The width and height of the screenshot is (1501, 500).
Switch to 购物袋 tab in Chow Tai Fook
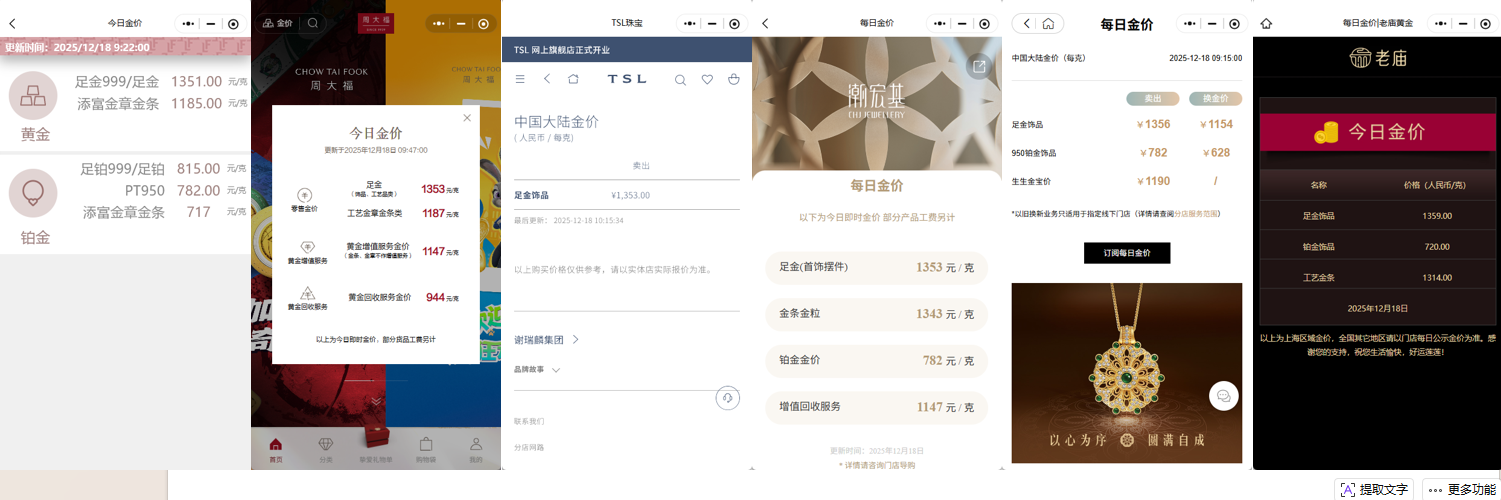426,449
